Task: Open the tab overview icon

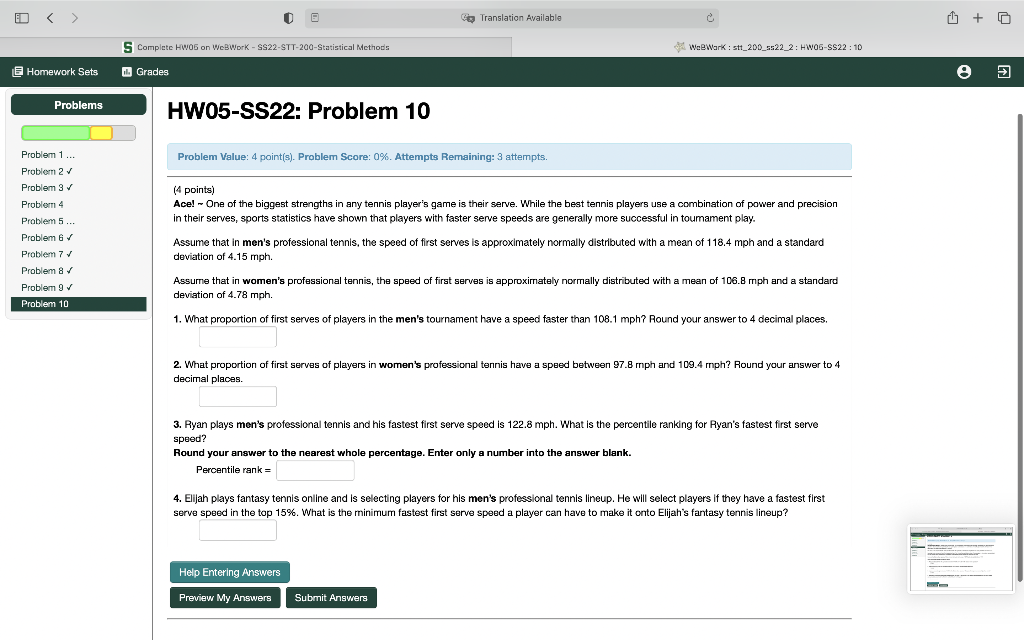Action: click(x=1004, y=17)
